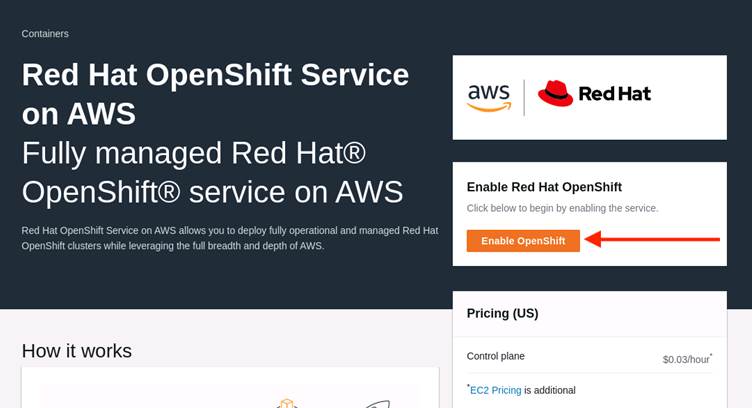Click the AWS logo

[x=489, y=96]
